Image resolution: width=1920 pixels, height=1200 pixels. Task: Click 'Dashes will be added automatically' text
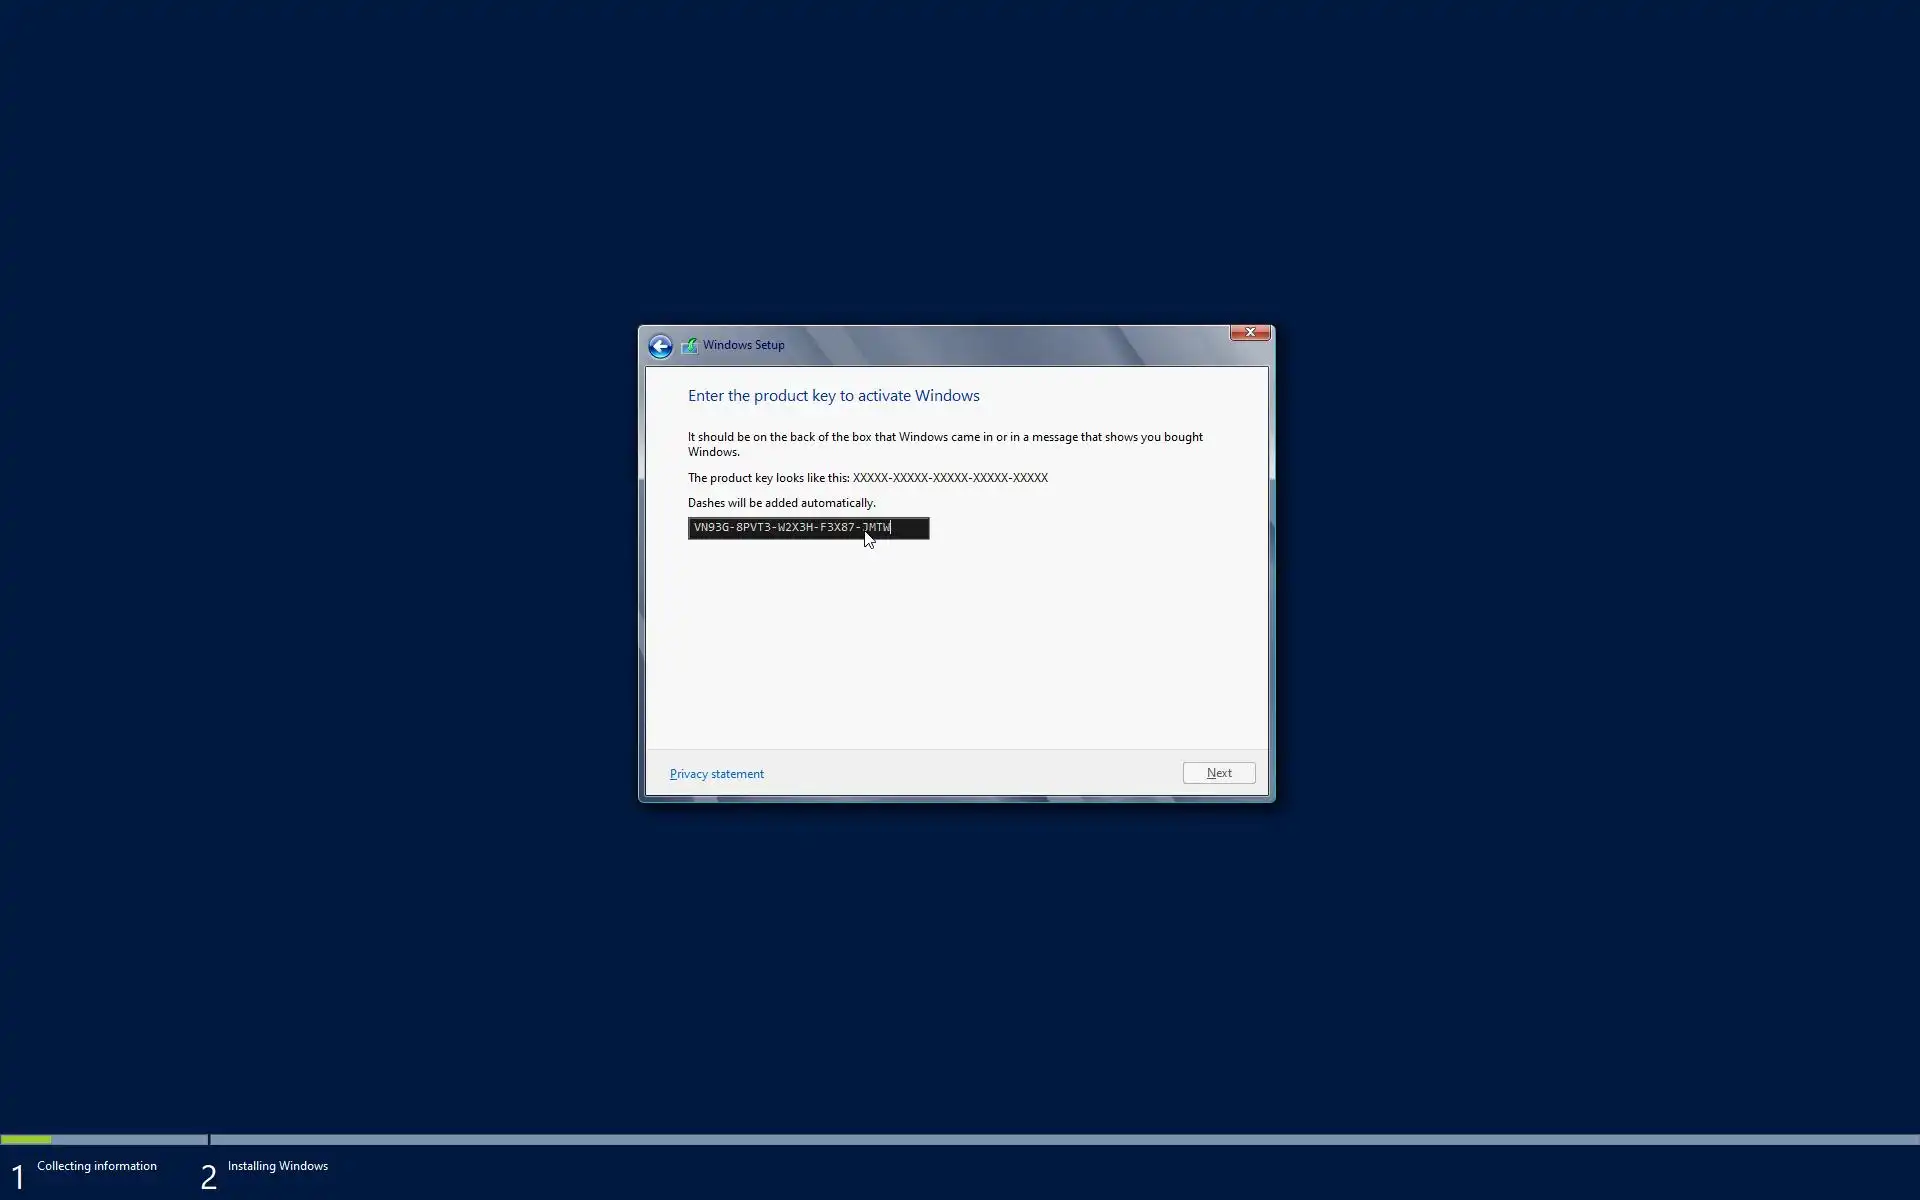[x=781, y=503]
